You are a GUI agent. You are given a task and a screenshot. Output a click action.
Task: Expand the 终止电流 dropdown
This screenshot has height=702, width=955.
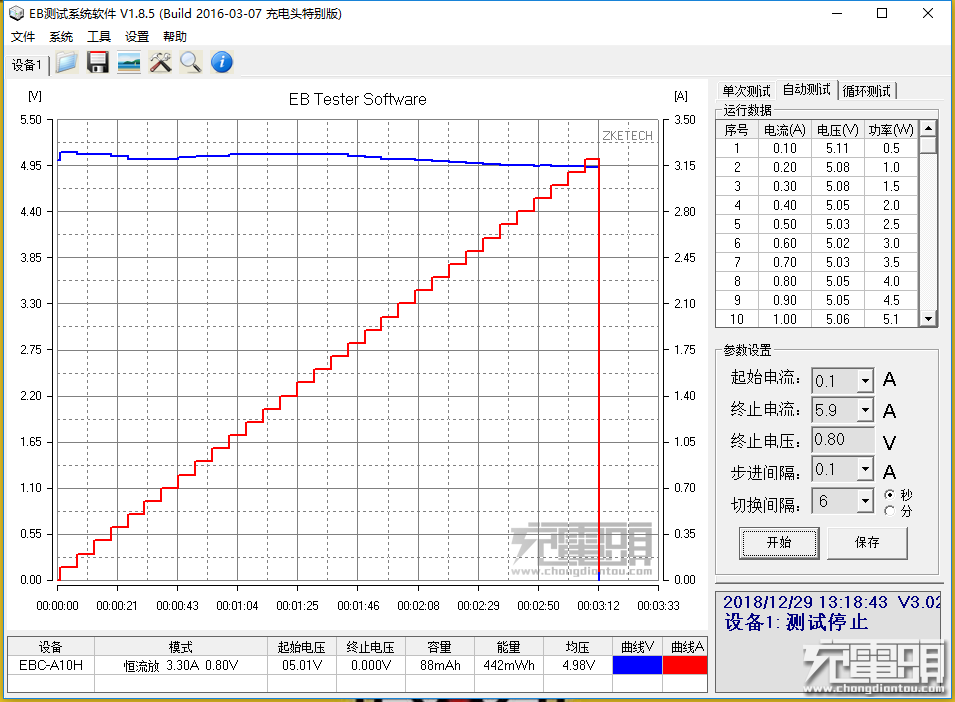(864, 411)
